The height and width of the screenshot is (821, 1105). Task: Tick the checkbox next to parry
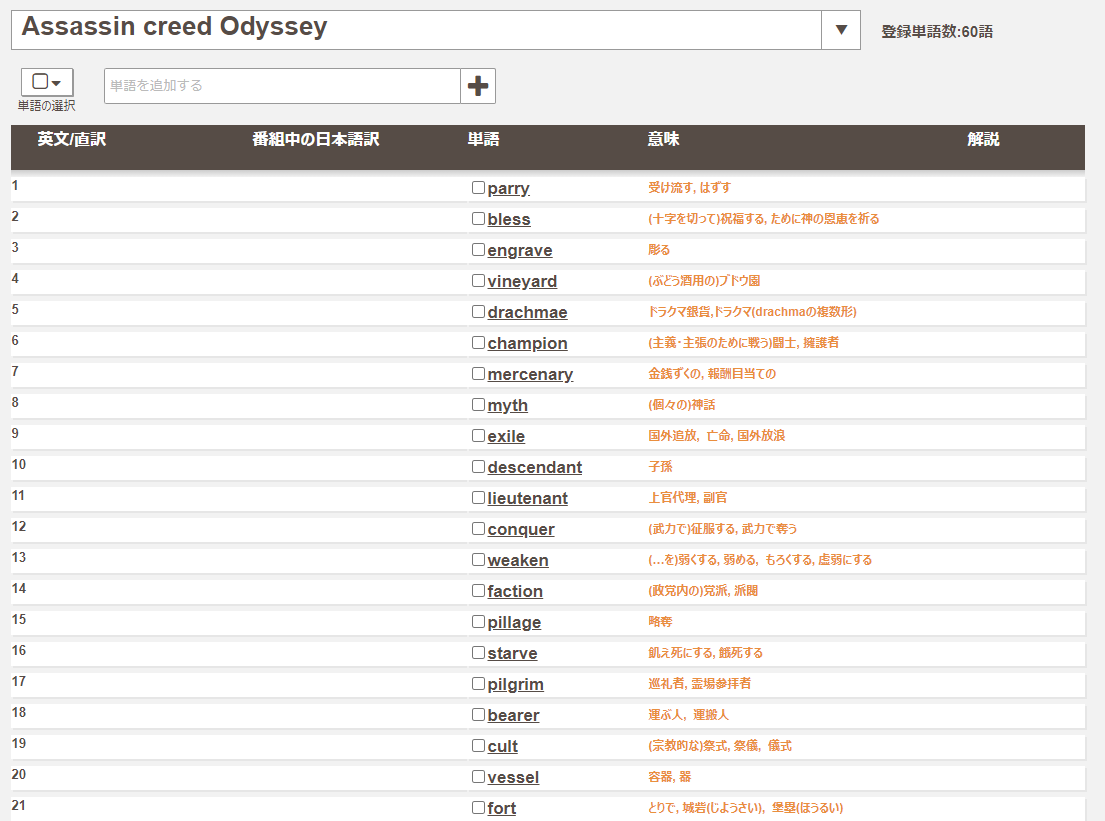479,187
